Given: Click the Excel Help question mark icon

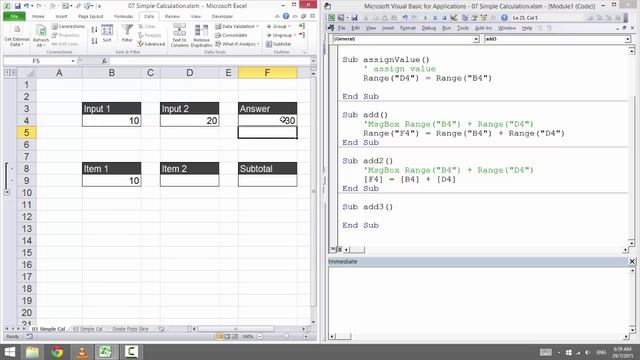Looking at the screenshot, I should tap(286, 16).
